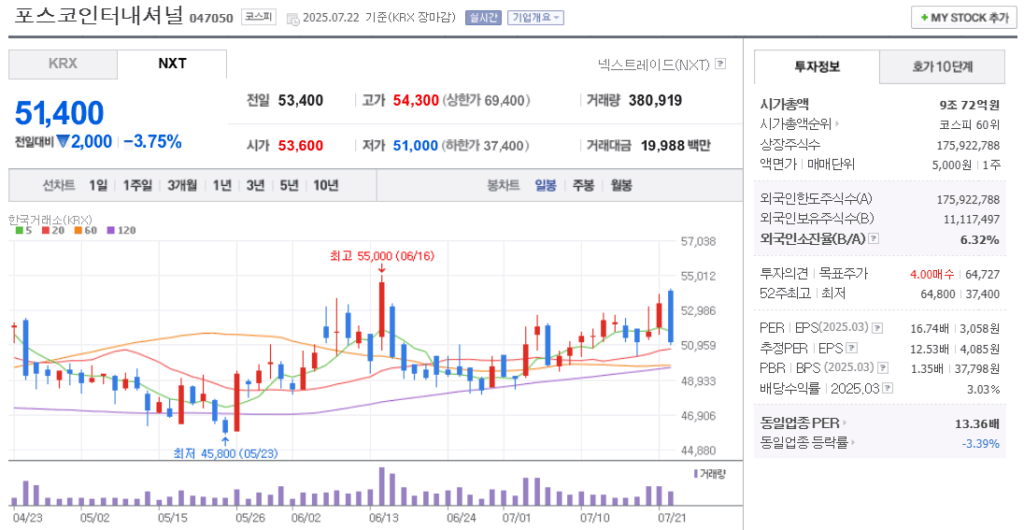
Task: Click the 5-day moving average legend marker
Action: click(19, 230)
